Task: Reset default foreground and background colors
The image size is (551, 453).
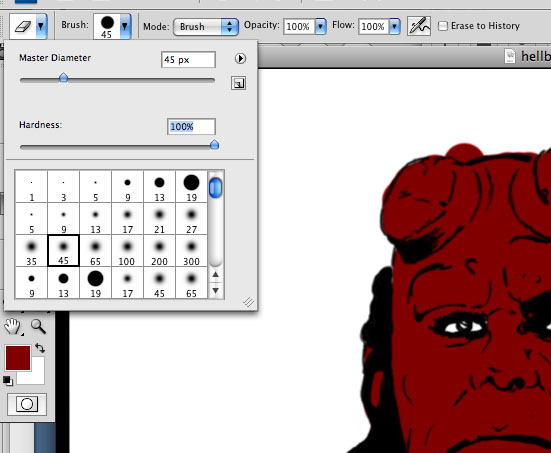Action: point(7,380)
